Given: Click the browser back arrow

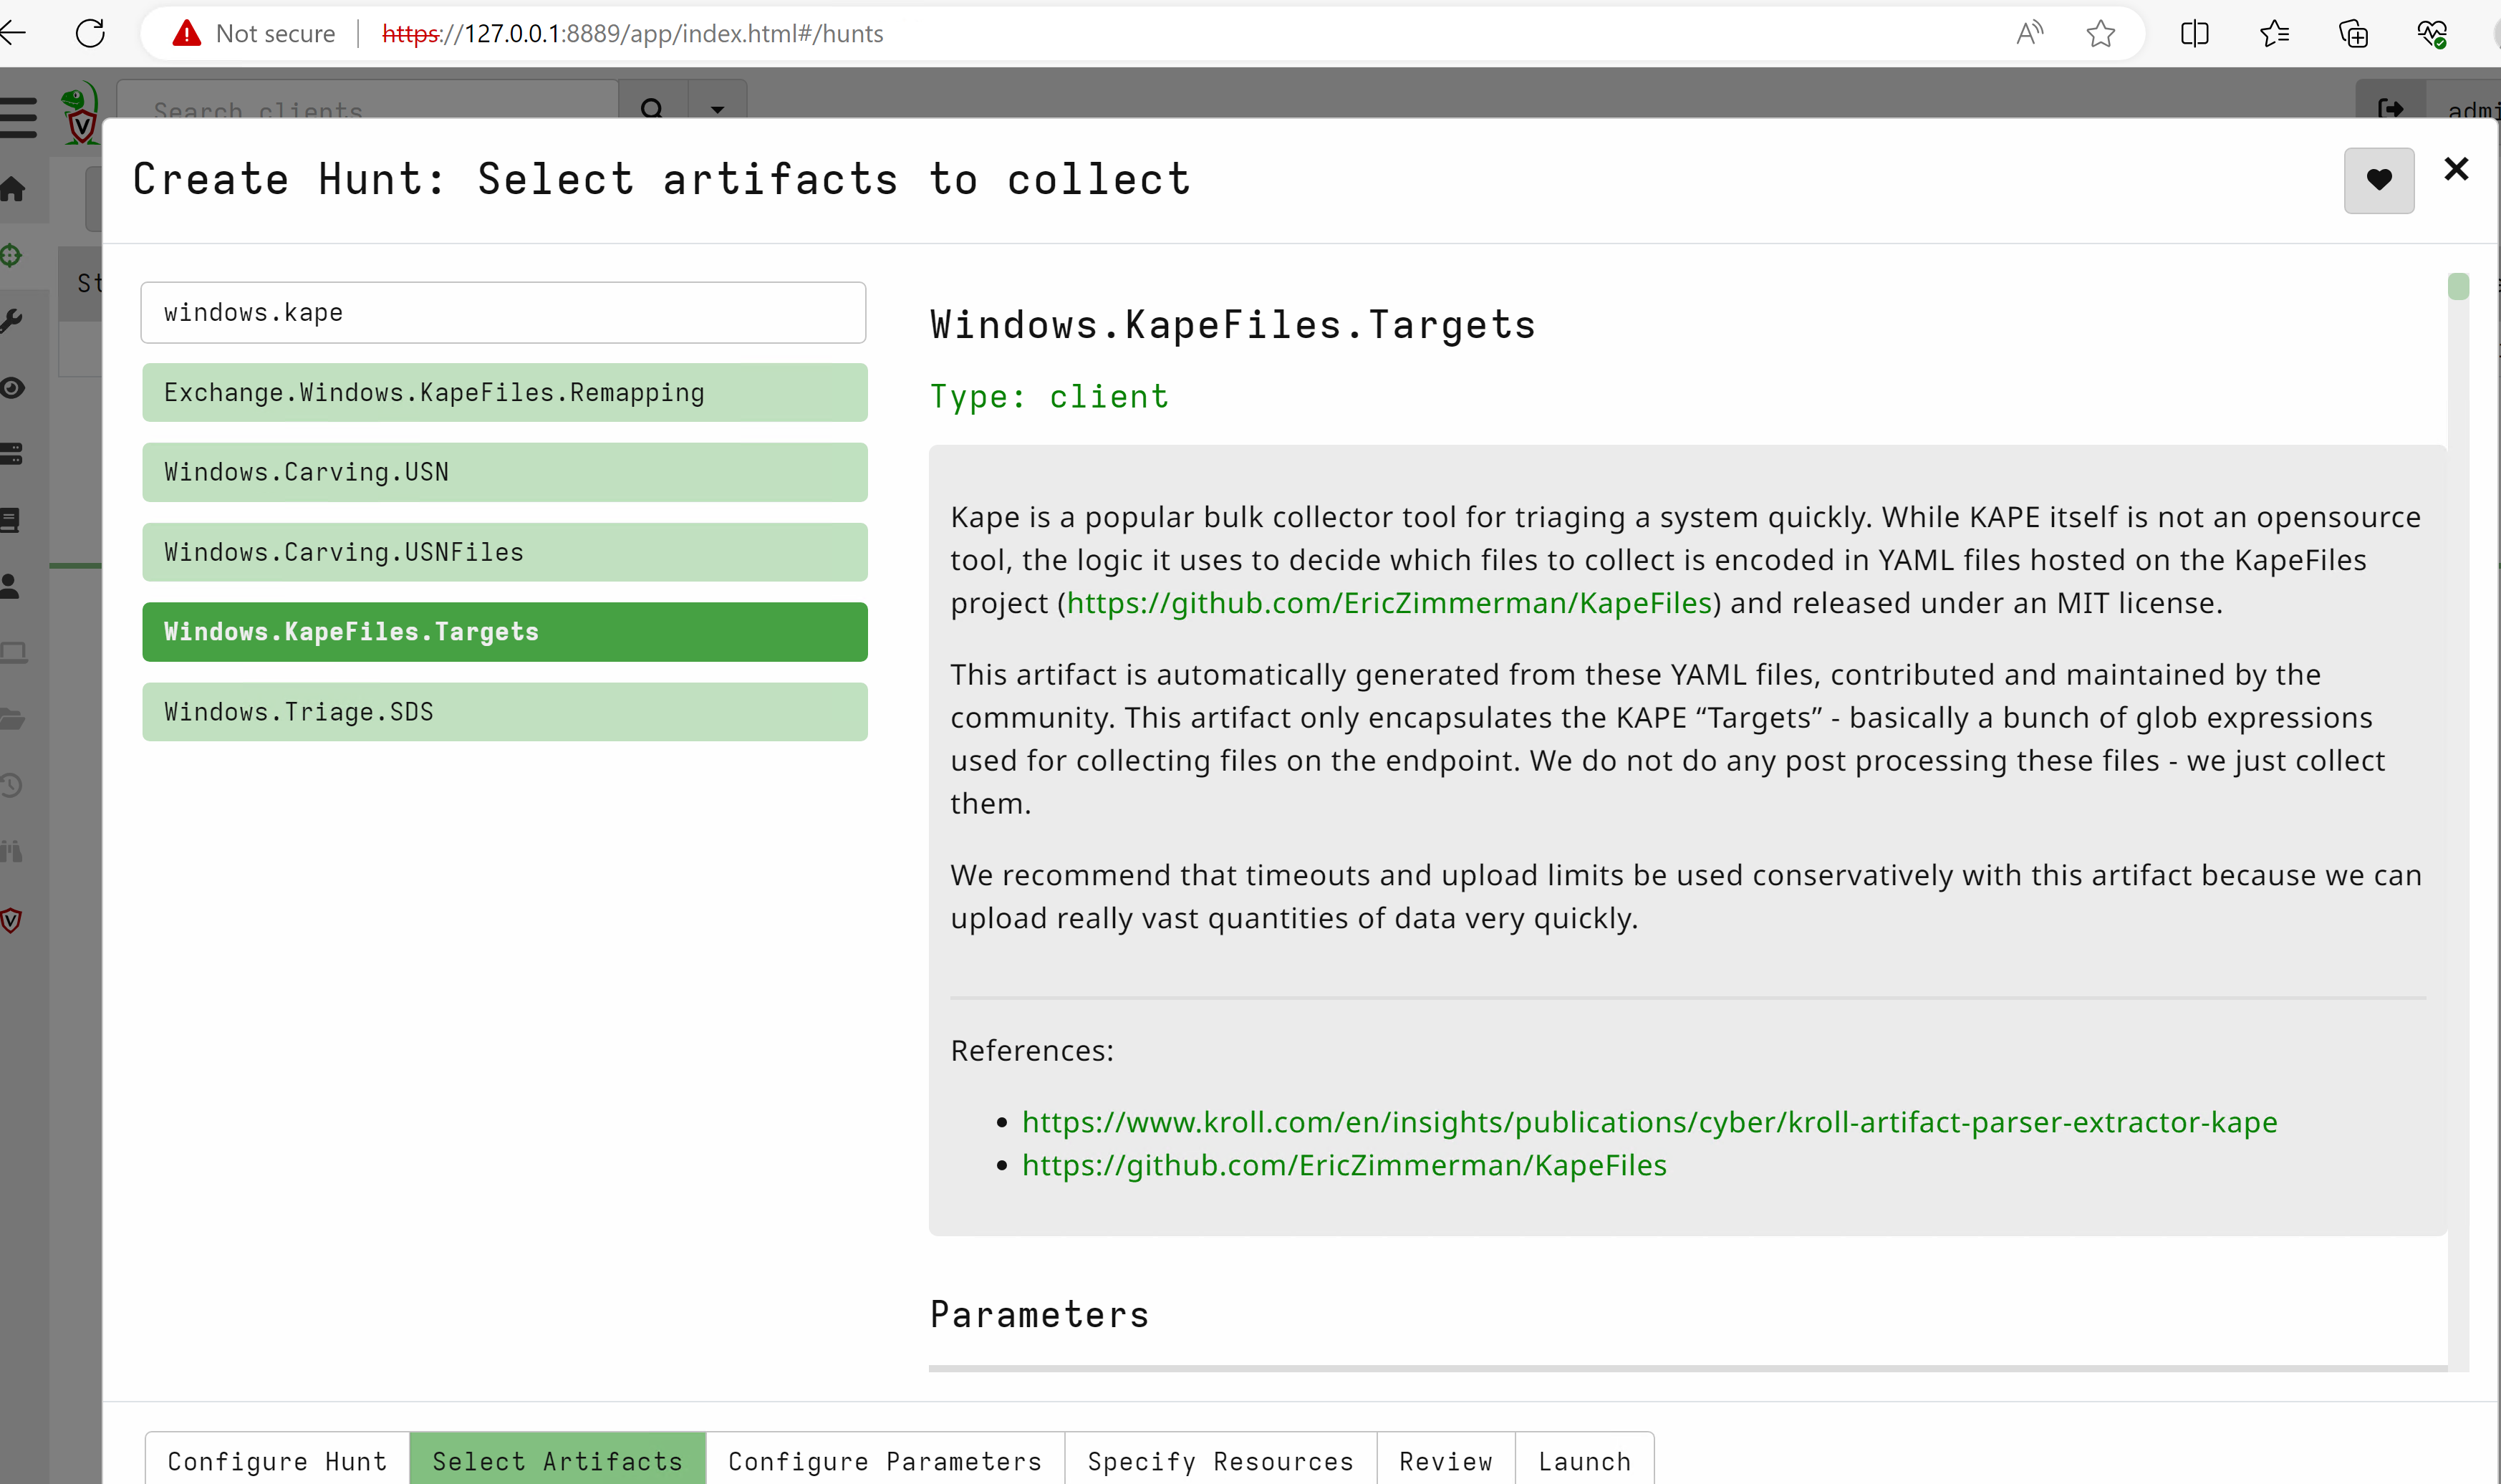Looking at the screenshot, I should 13,33.
